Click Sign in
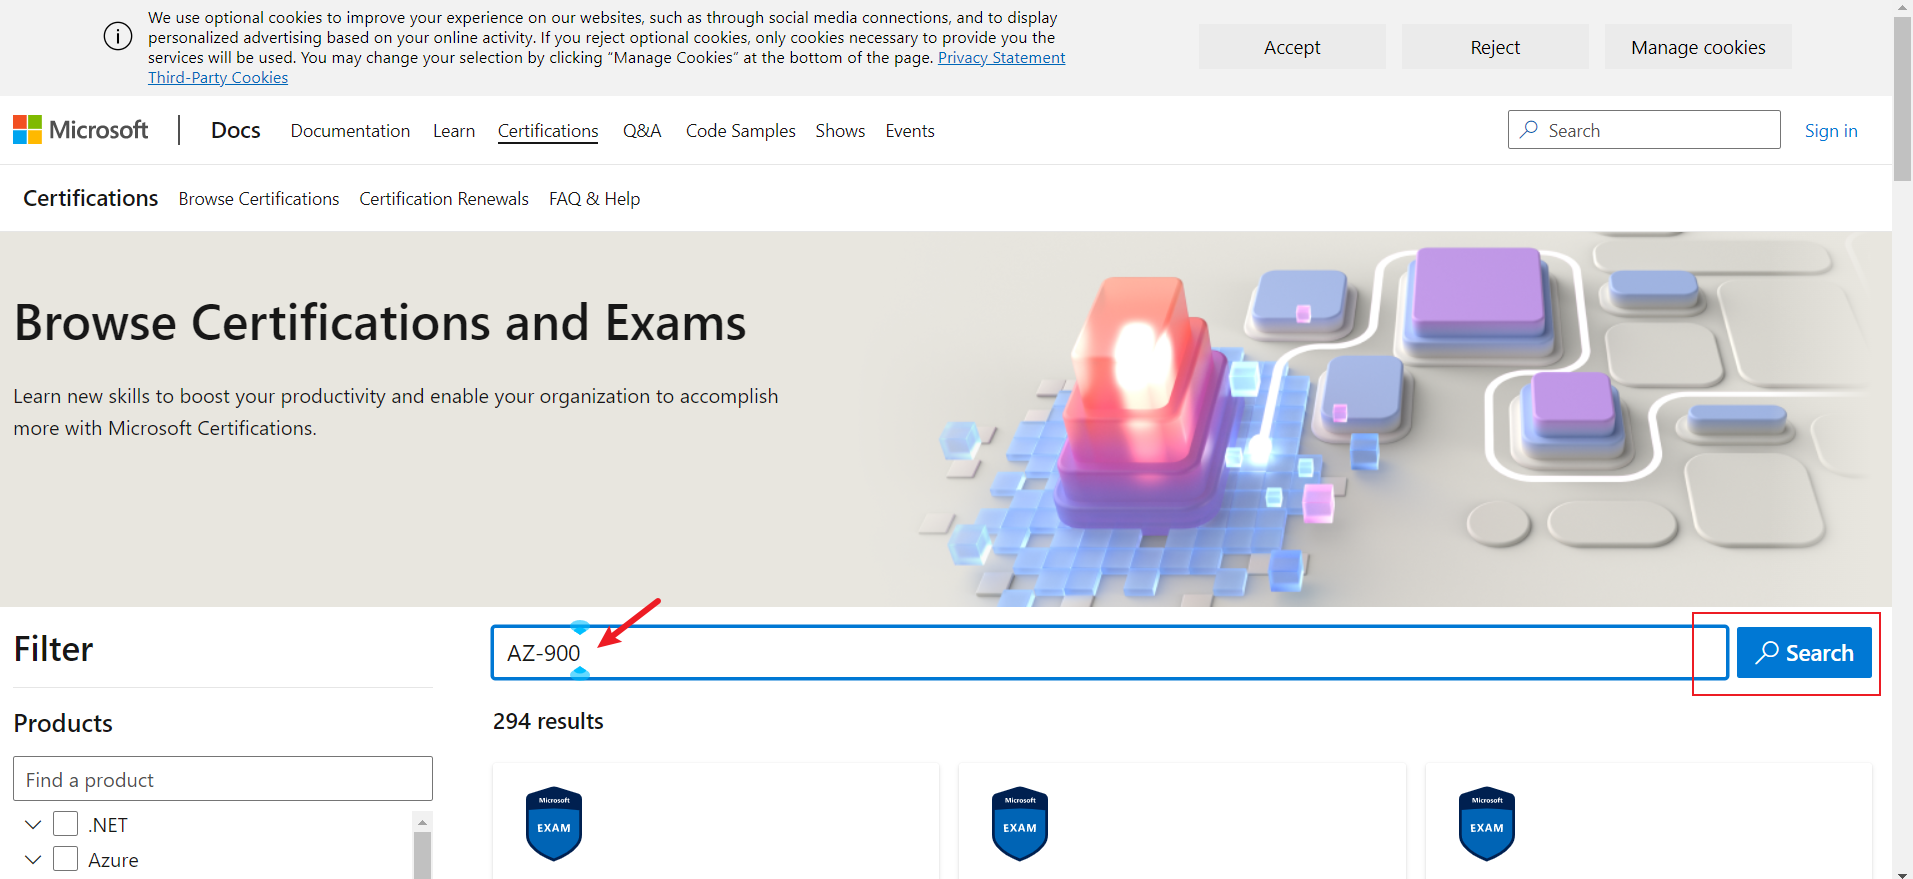The image size is (1913, 879). tap(1831, 131)
